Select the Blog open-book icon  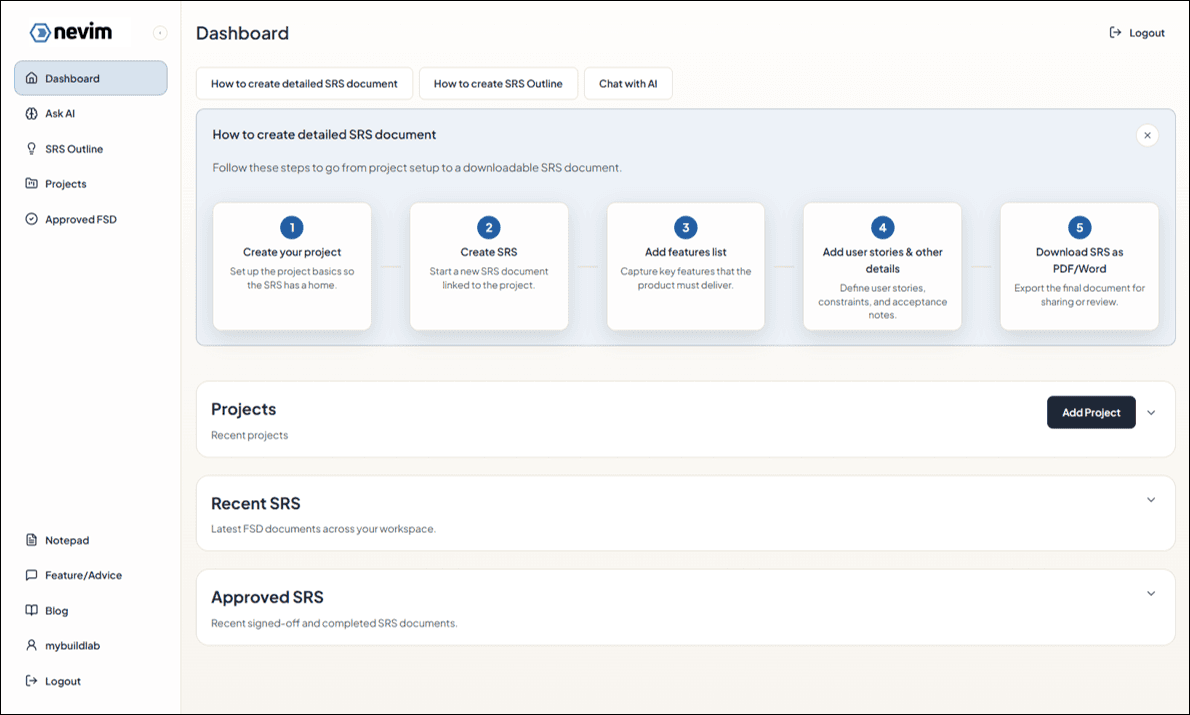coord(31,610)
